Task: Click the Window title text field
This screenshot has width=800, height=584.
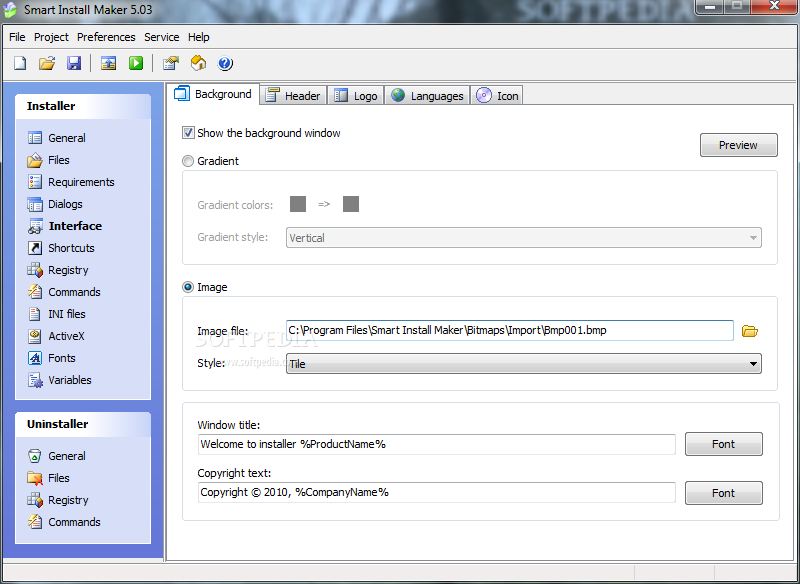Action: click(437, 444)
